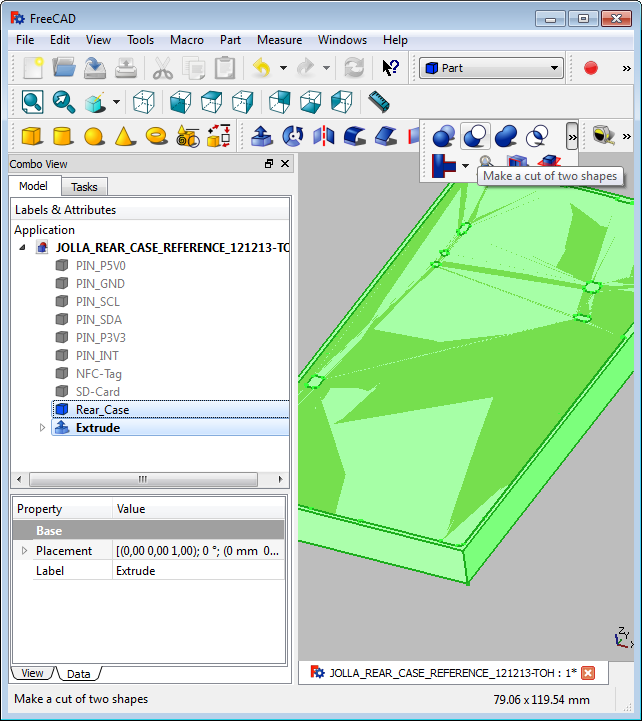Open the measure distance ruler tool
The width and height of the screenshot is (642, 721).
pos(379,102)
